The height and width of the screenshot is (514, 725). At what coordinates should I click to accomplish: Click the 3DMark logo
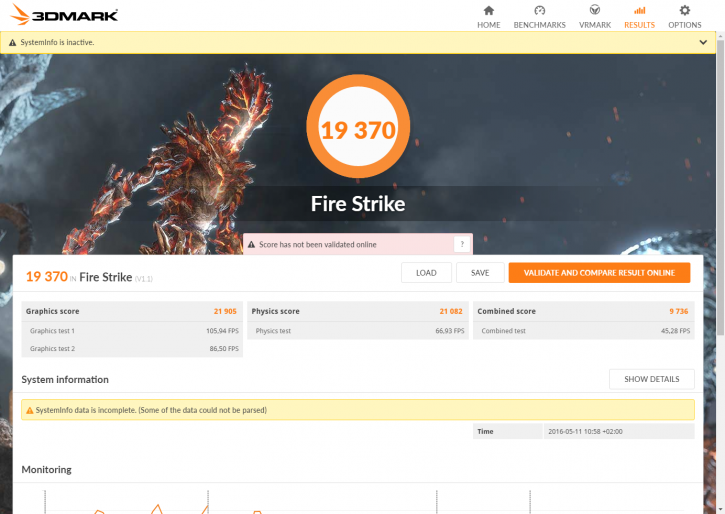[64, 15]
